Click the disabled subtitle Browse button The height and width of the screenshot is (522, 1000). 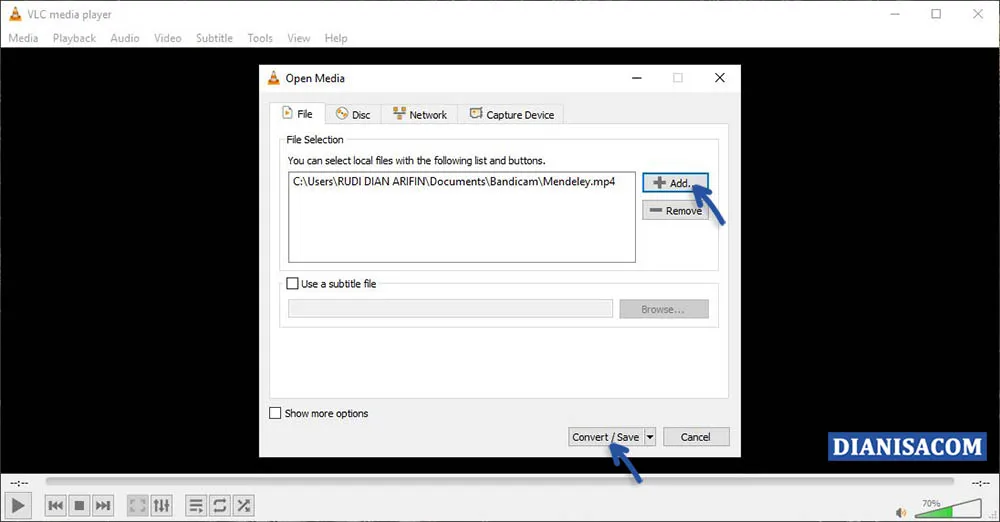[663, 309]
